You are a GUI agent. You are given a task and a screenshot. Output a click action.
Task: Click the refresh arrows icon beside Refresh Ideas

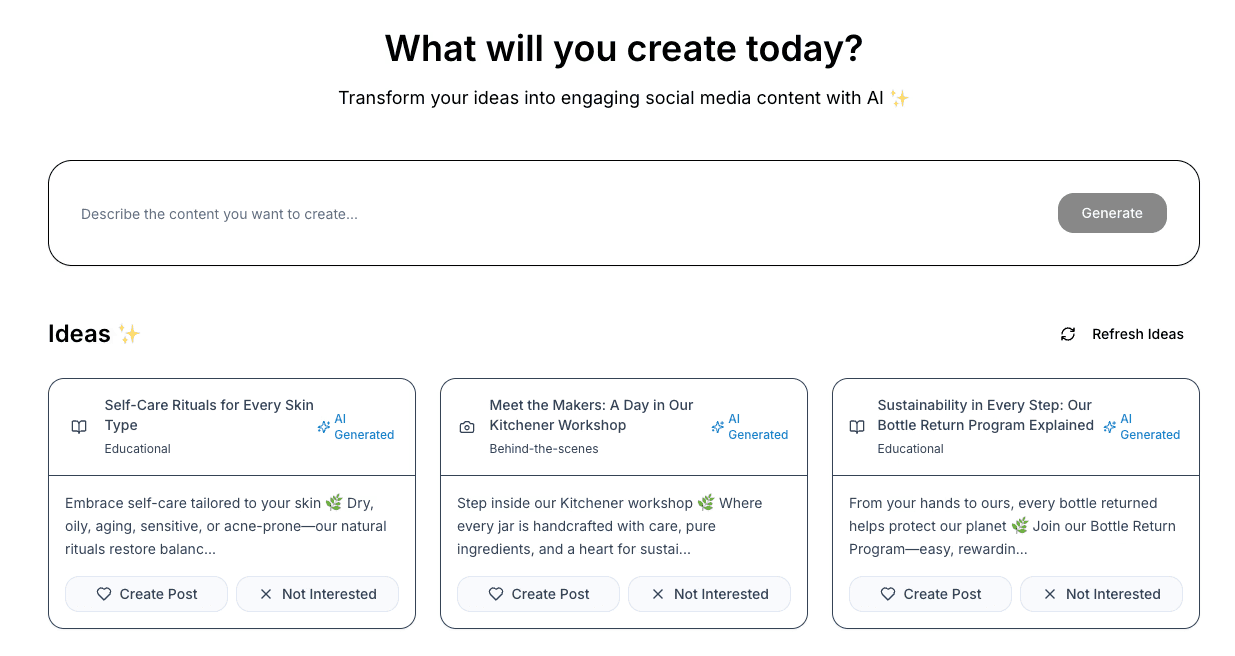1068,334
